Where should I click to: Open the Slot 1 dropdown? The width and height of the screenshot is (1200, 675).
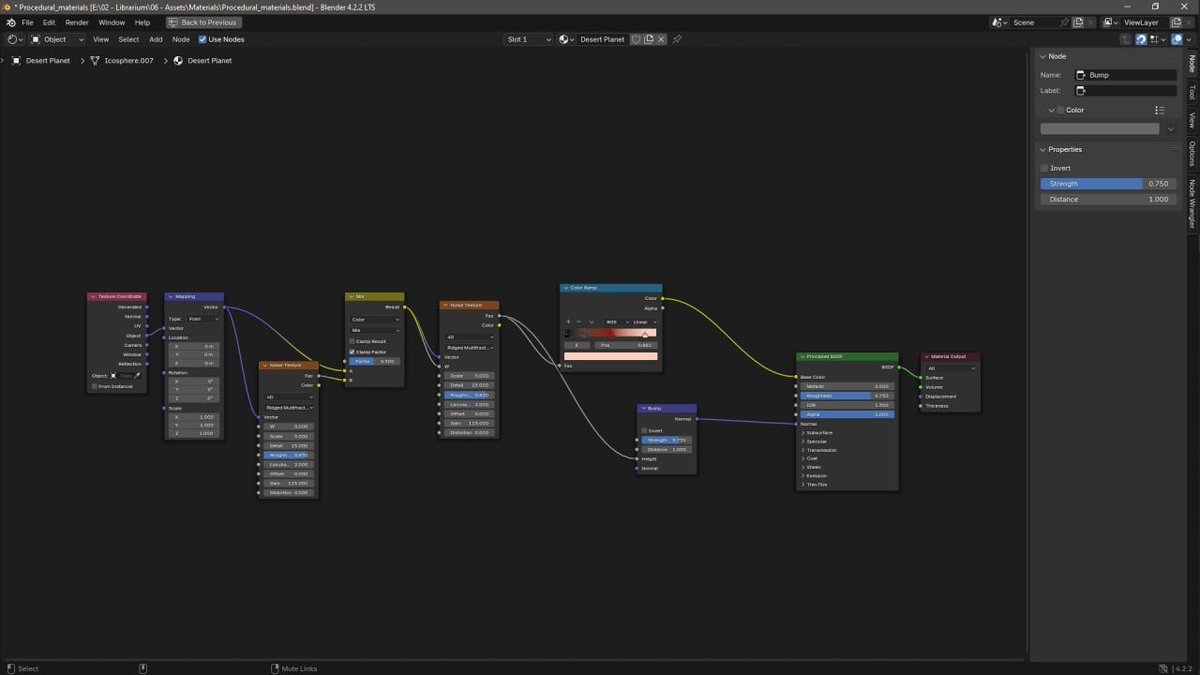tap(527, 39)
